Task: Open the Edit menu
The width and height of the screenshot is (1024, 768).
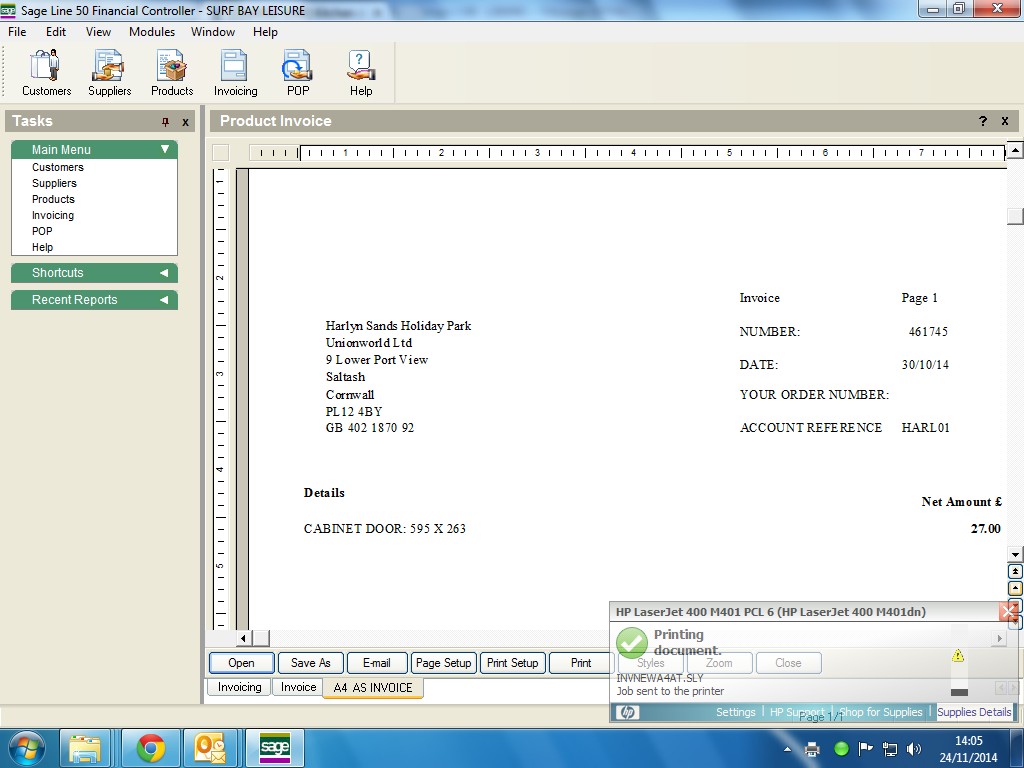Action: (x=56, y=31)
